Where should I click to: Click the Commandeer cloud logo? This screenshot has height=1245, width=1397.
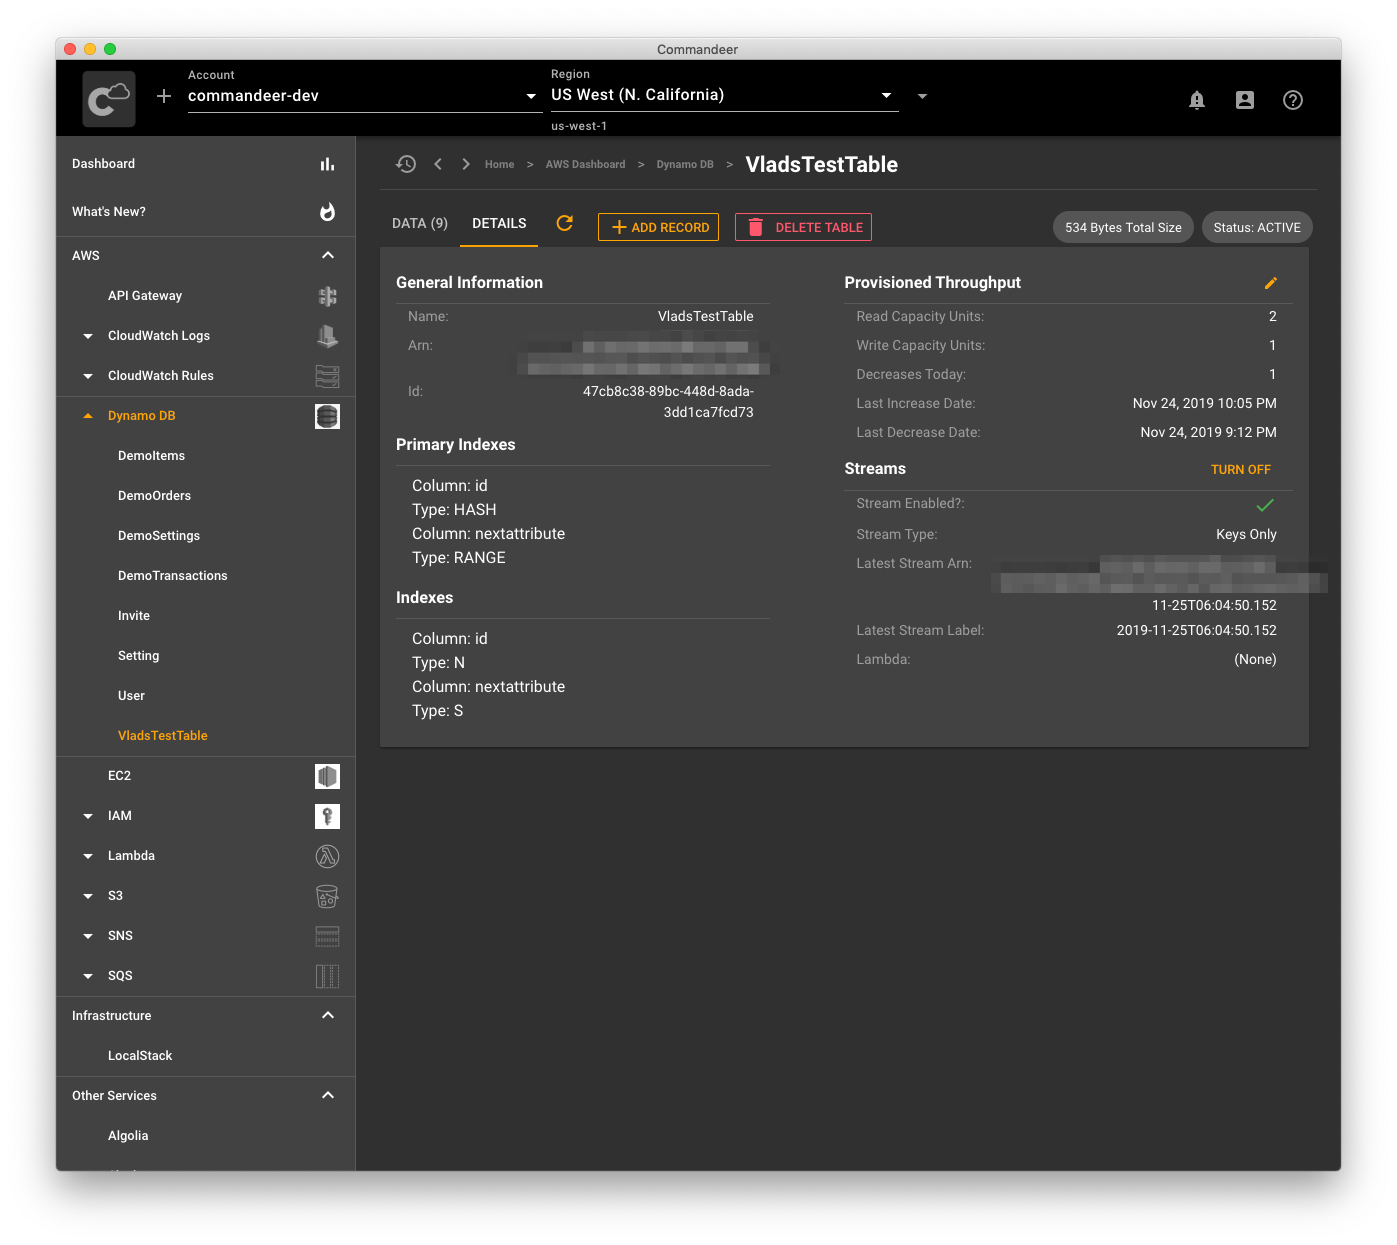pyautogui.click(x=109, y=99)
